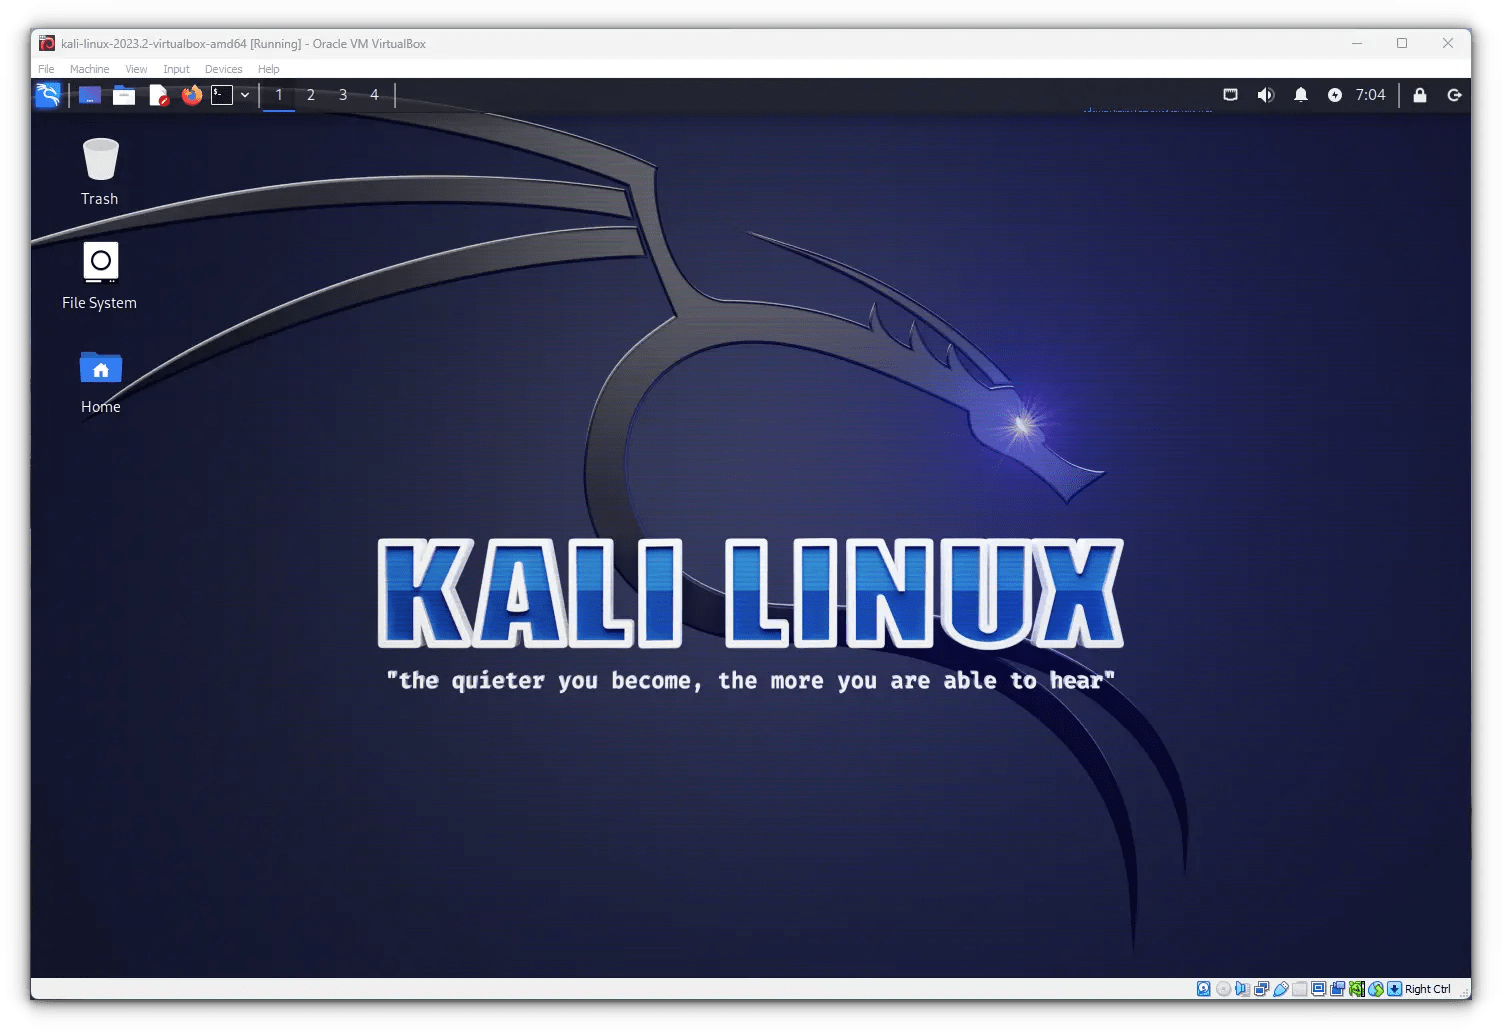
Task: Open the Devices menu
Action: (223, 69)
